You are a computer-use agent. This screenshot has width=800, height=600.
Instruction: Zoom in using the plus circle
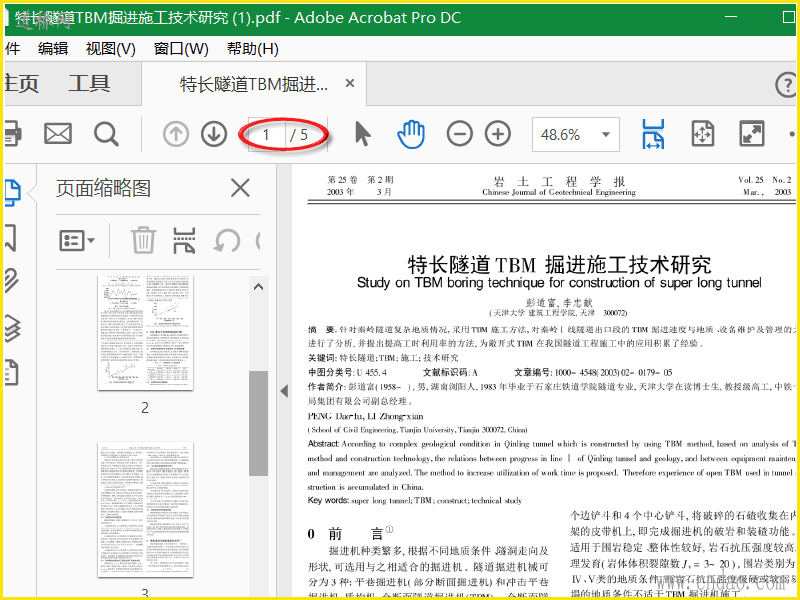click(498, 134)
